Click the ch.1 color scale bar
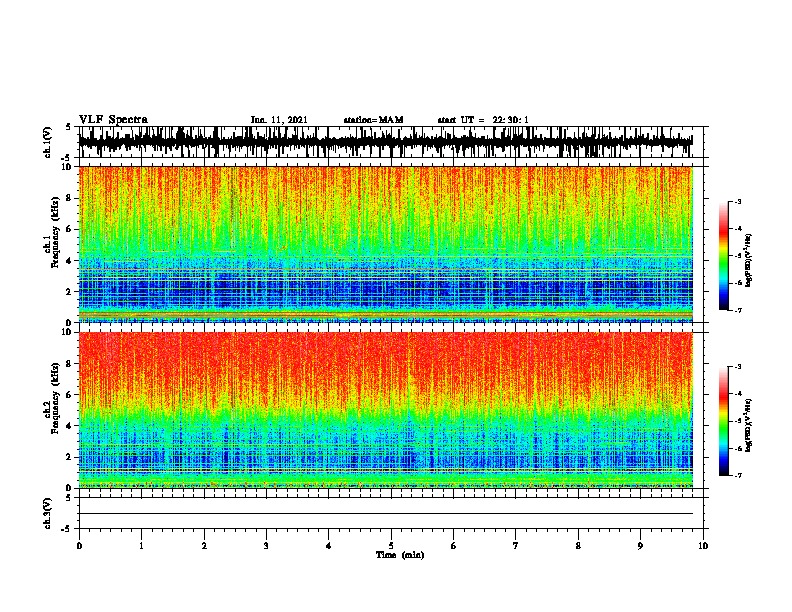The width and height of the screenshot is (792, 612). point(723,256)
